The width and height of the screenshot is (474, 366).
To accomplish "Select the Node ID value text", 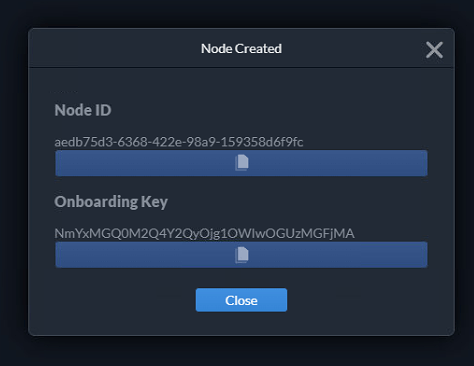I will pos(179,142).
